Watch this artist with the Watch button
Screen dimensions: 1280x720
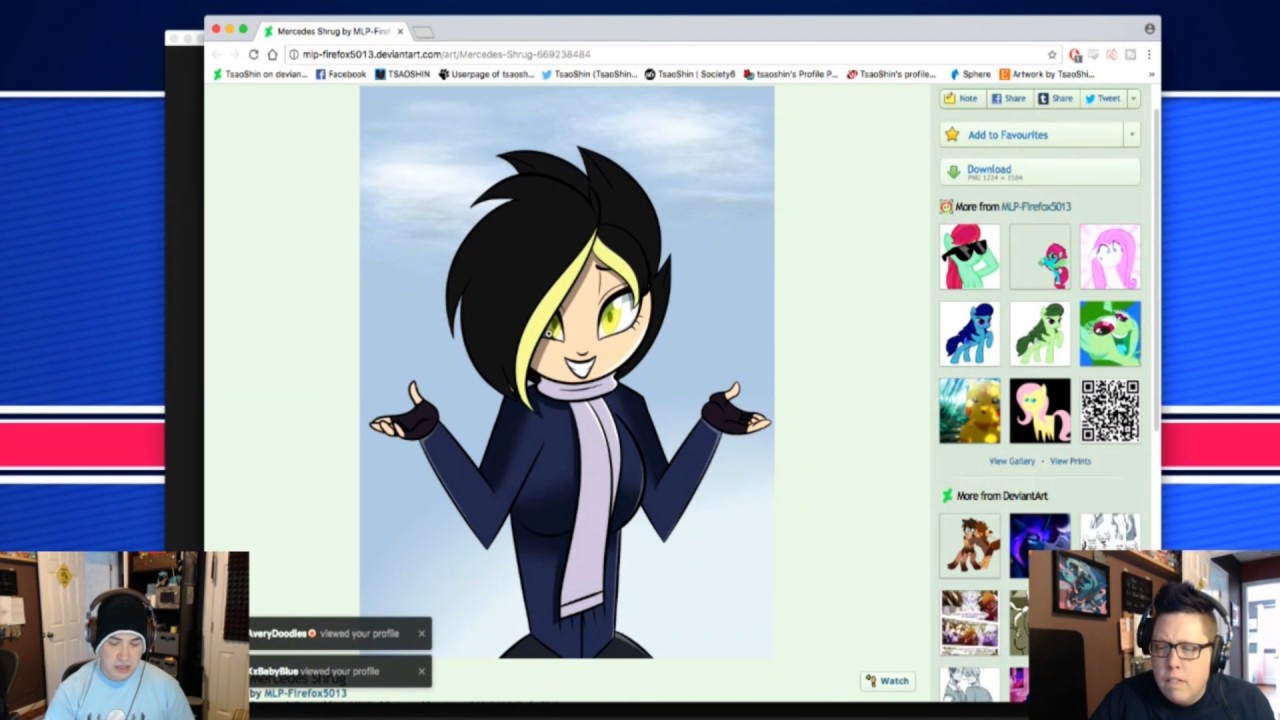click(888, 681)
